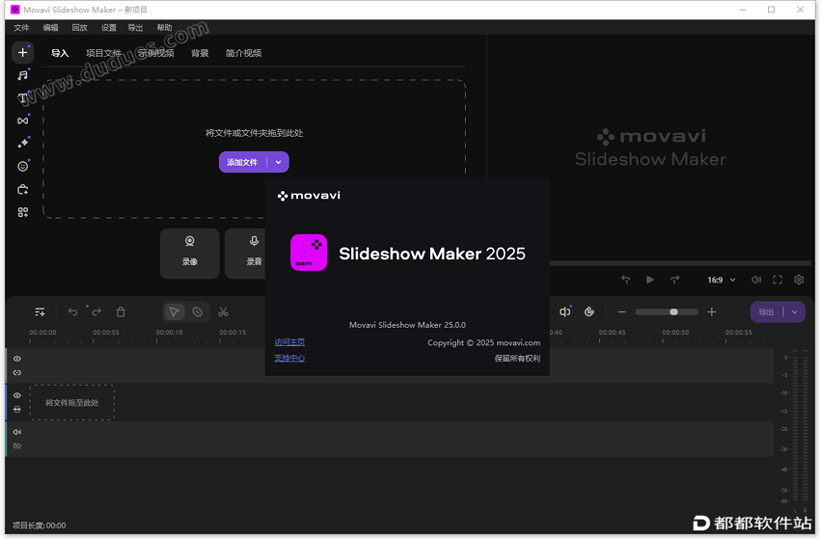Click the preview progress seek bar

pyautogui.click(x=680, y=263)
